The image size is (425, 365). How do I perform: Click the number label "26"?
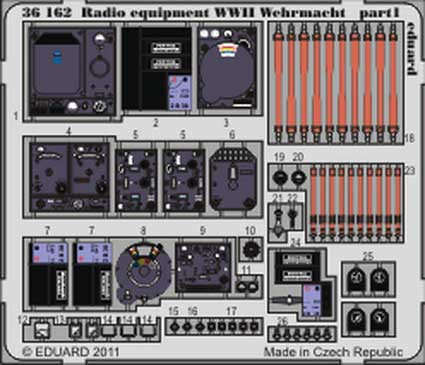(x=282, y=322)
